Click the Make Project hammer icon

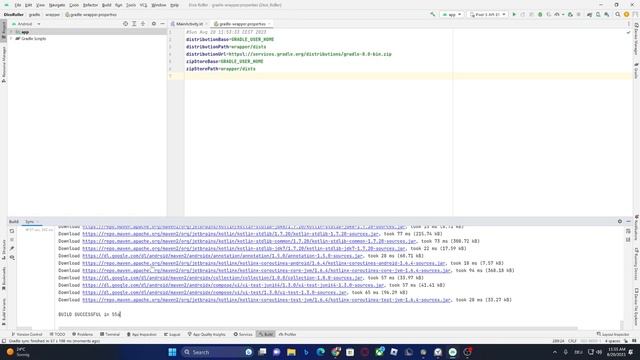point(433,15)
